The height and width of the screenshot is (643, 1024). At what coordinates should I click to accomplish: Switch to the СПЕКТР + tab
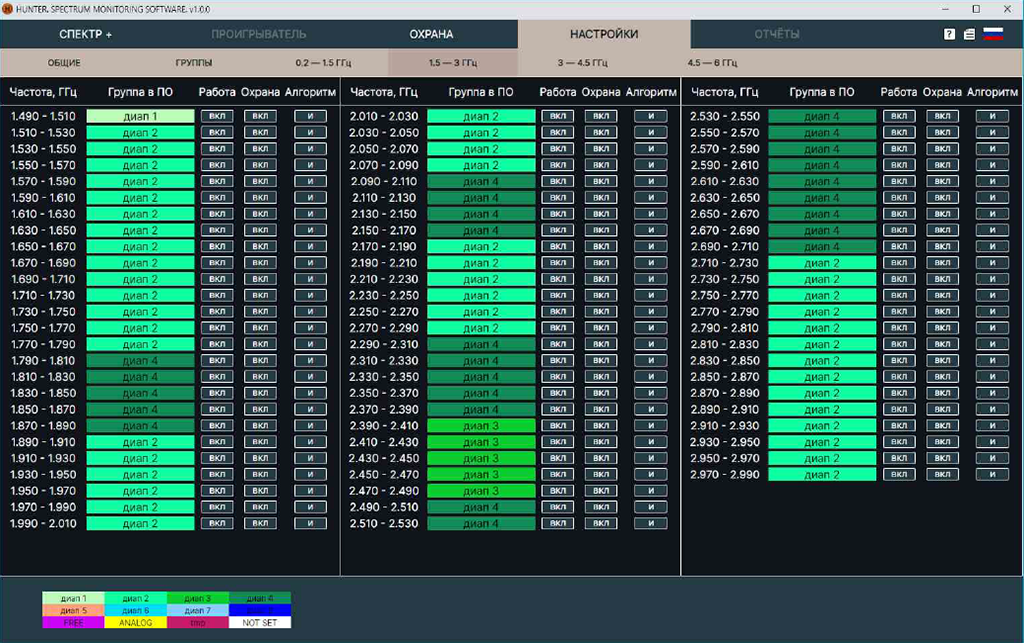[86, 34]
